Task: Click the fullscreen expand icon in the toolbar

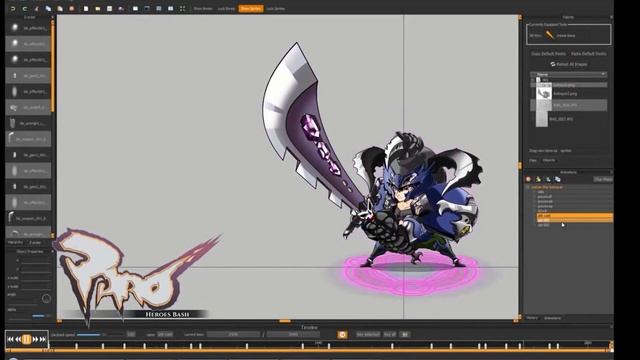Action: pyautogui.click(x=182, y=9)
